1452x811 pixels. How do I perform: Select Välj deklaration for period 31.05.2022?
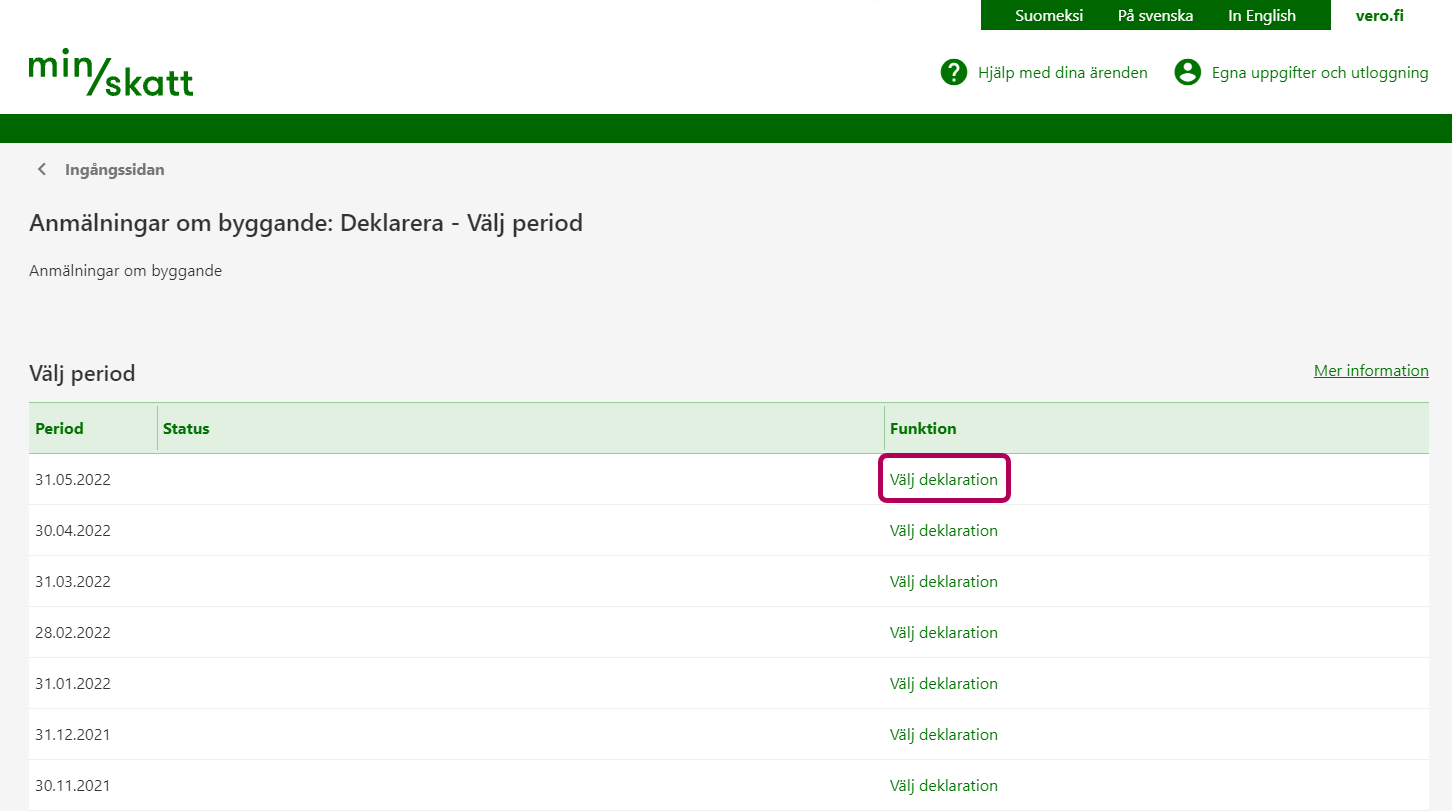point(943,480)
